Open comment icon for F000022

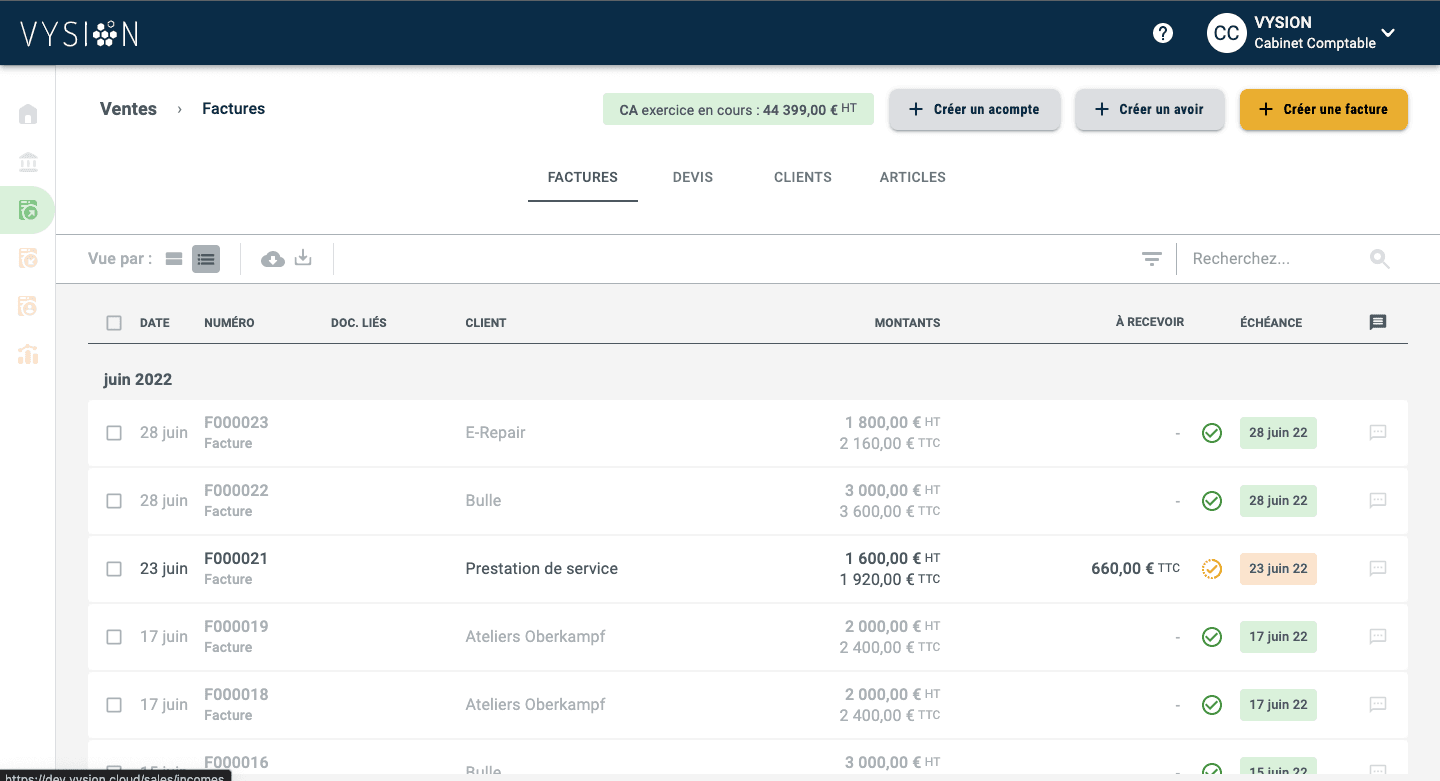(x=1378, y=500)
